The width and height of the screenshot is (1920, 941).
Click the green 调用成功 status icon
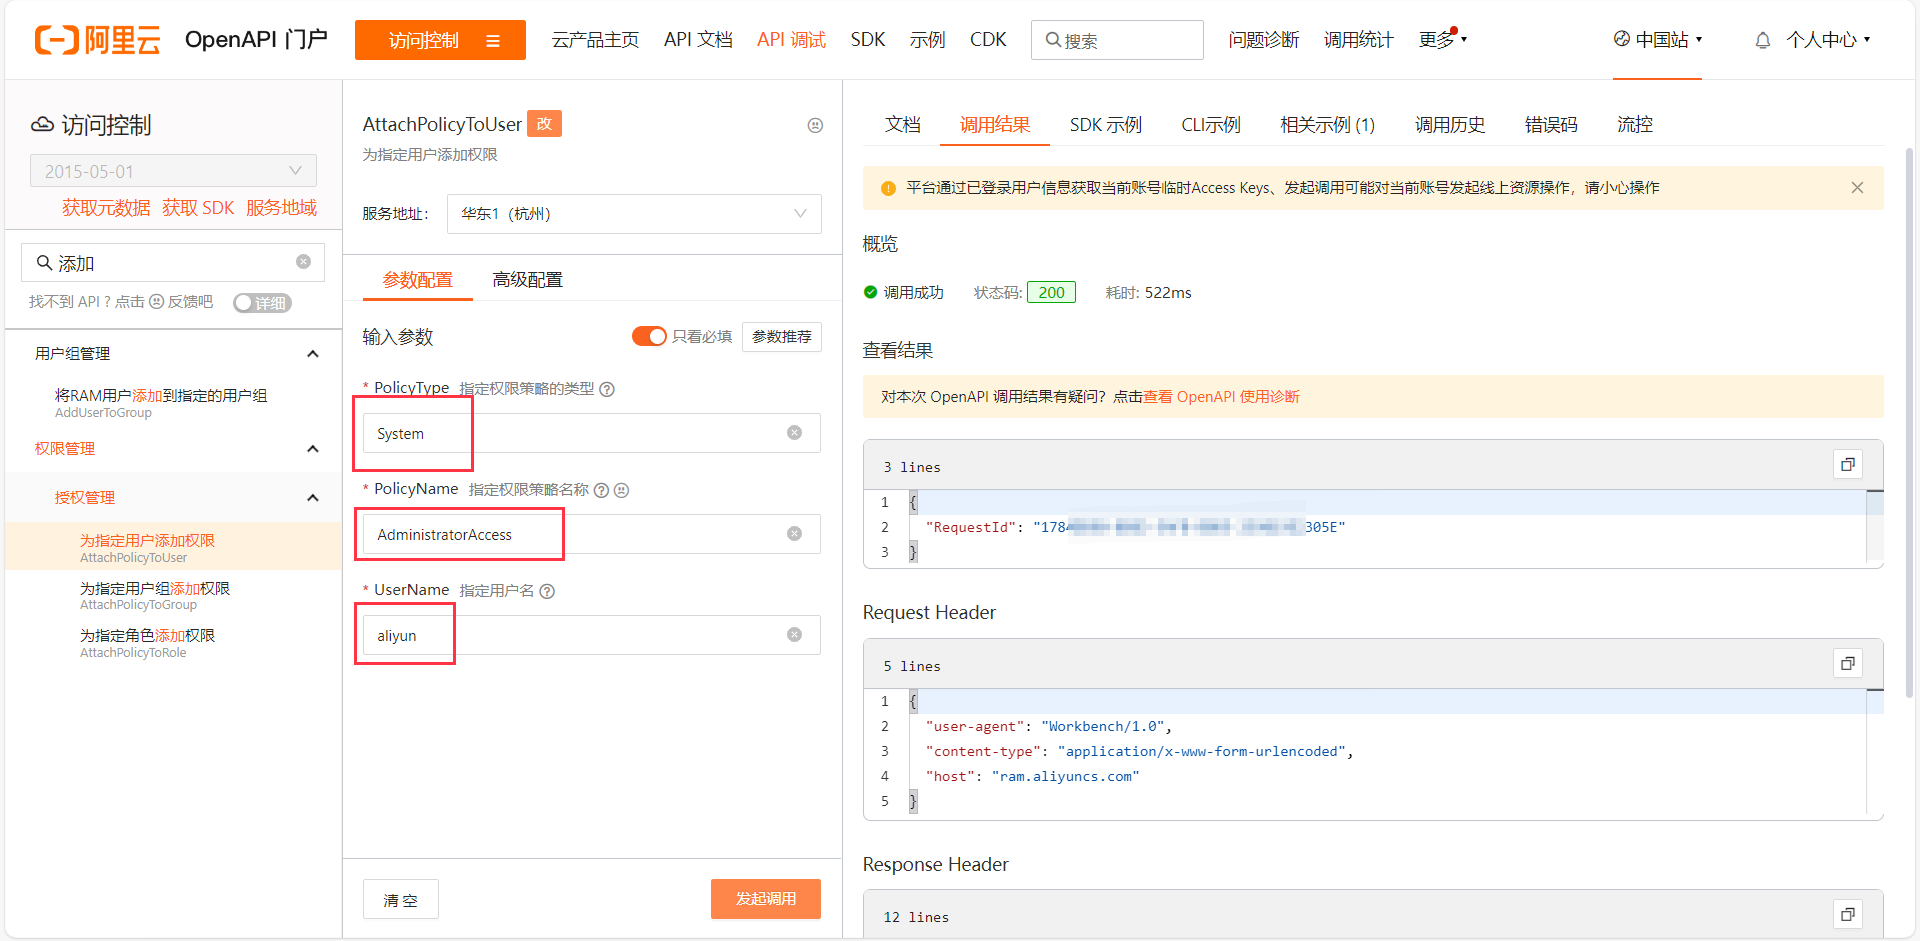tap(870, 293)
